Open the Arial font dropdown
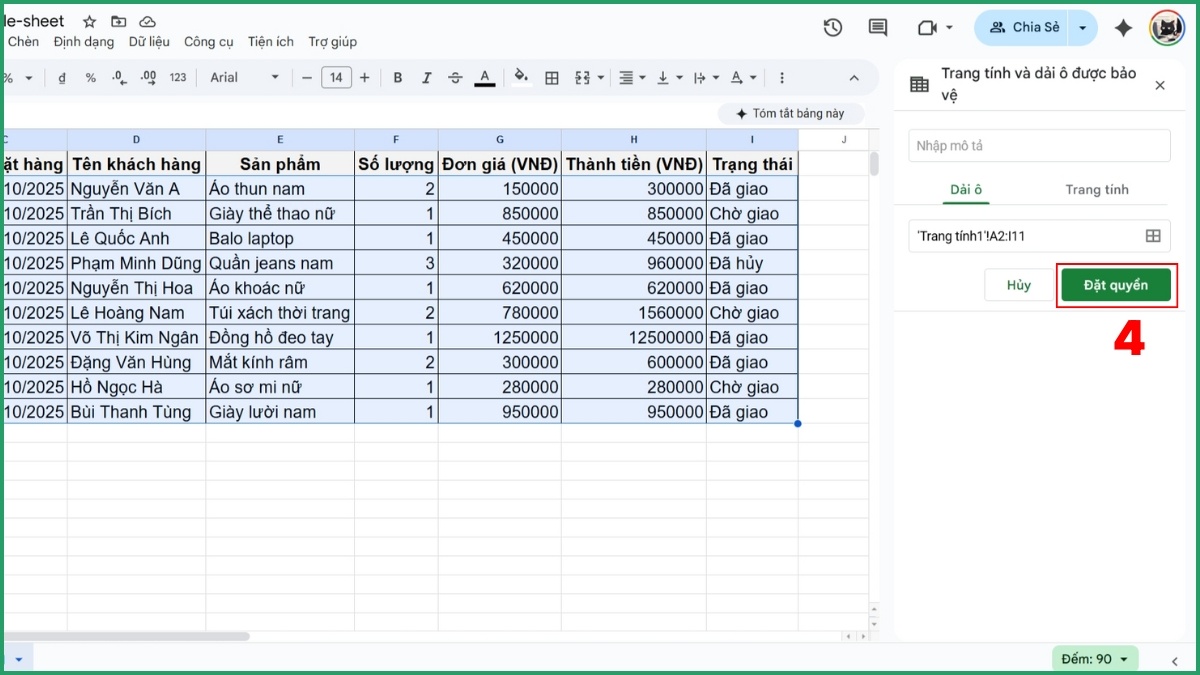This screenshot has width=1200, height=675. pyautogui.click(x=245, y=78)
